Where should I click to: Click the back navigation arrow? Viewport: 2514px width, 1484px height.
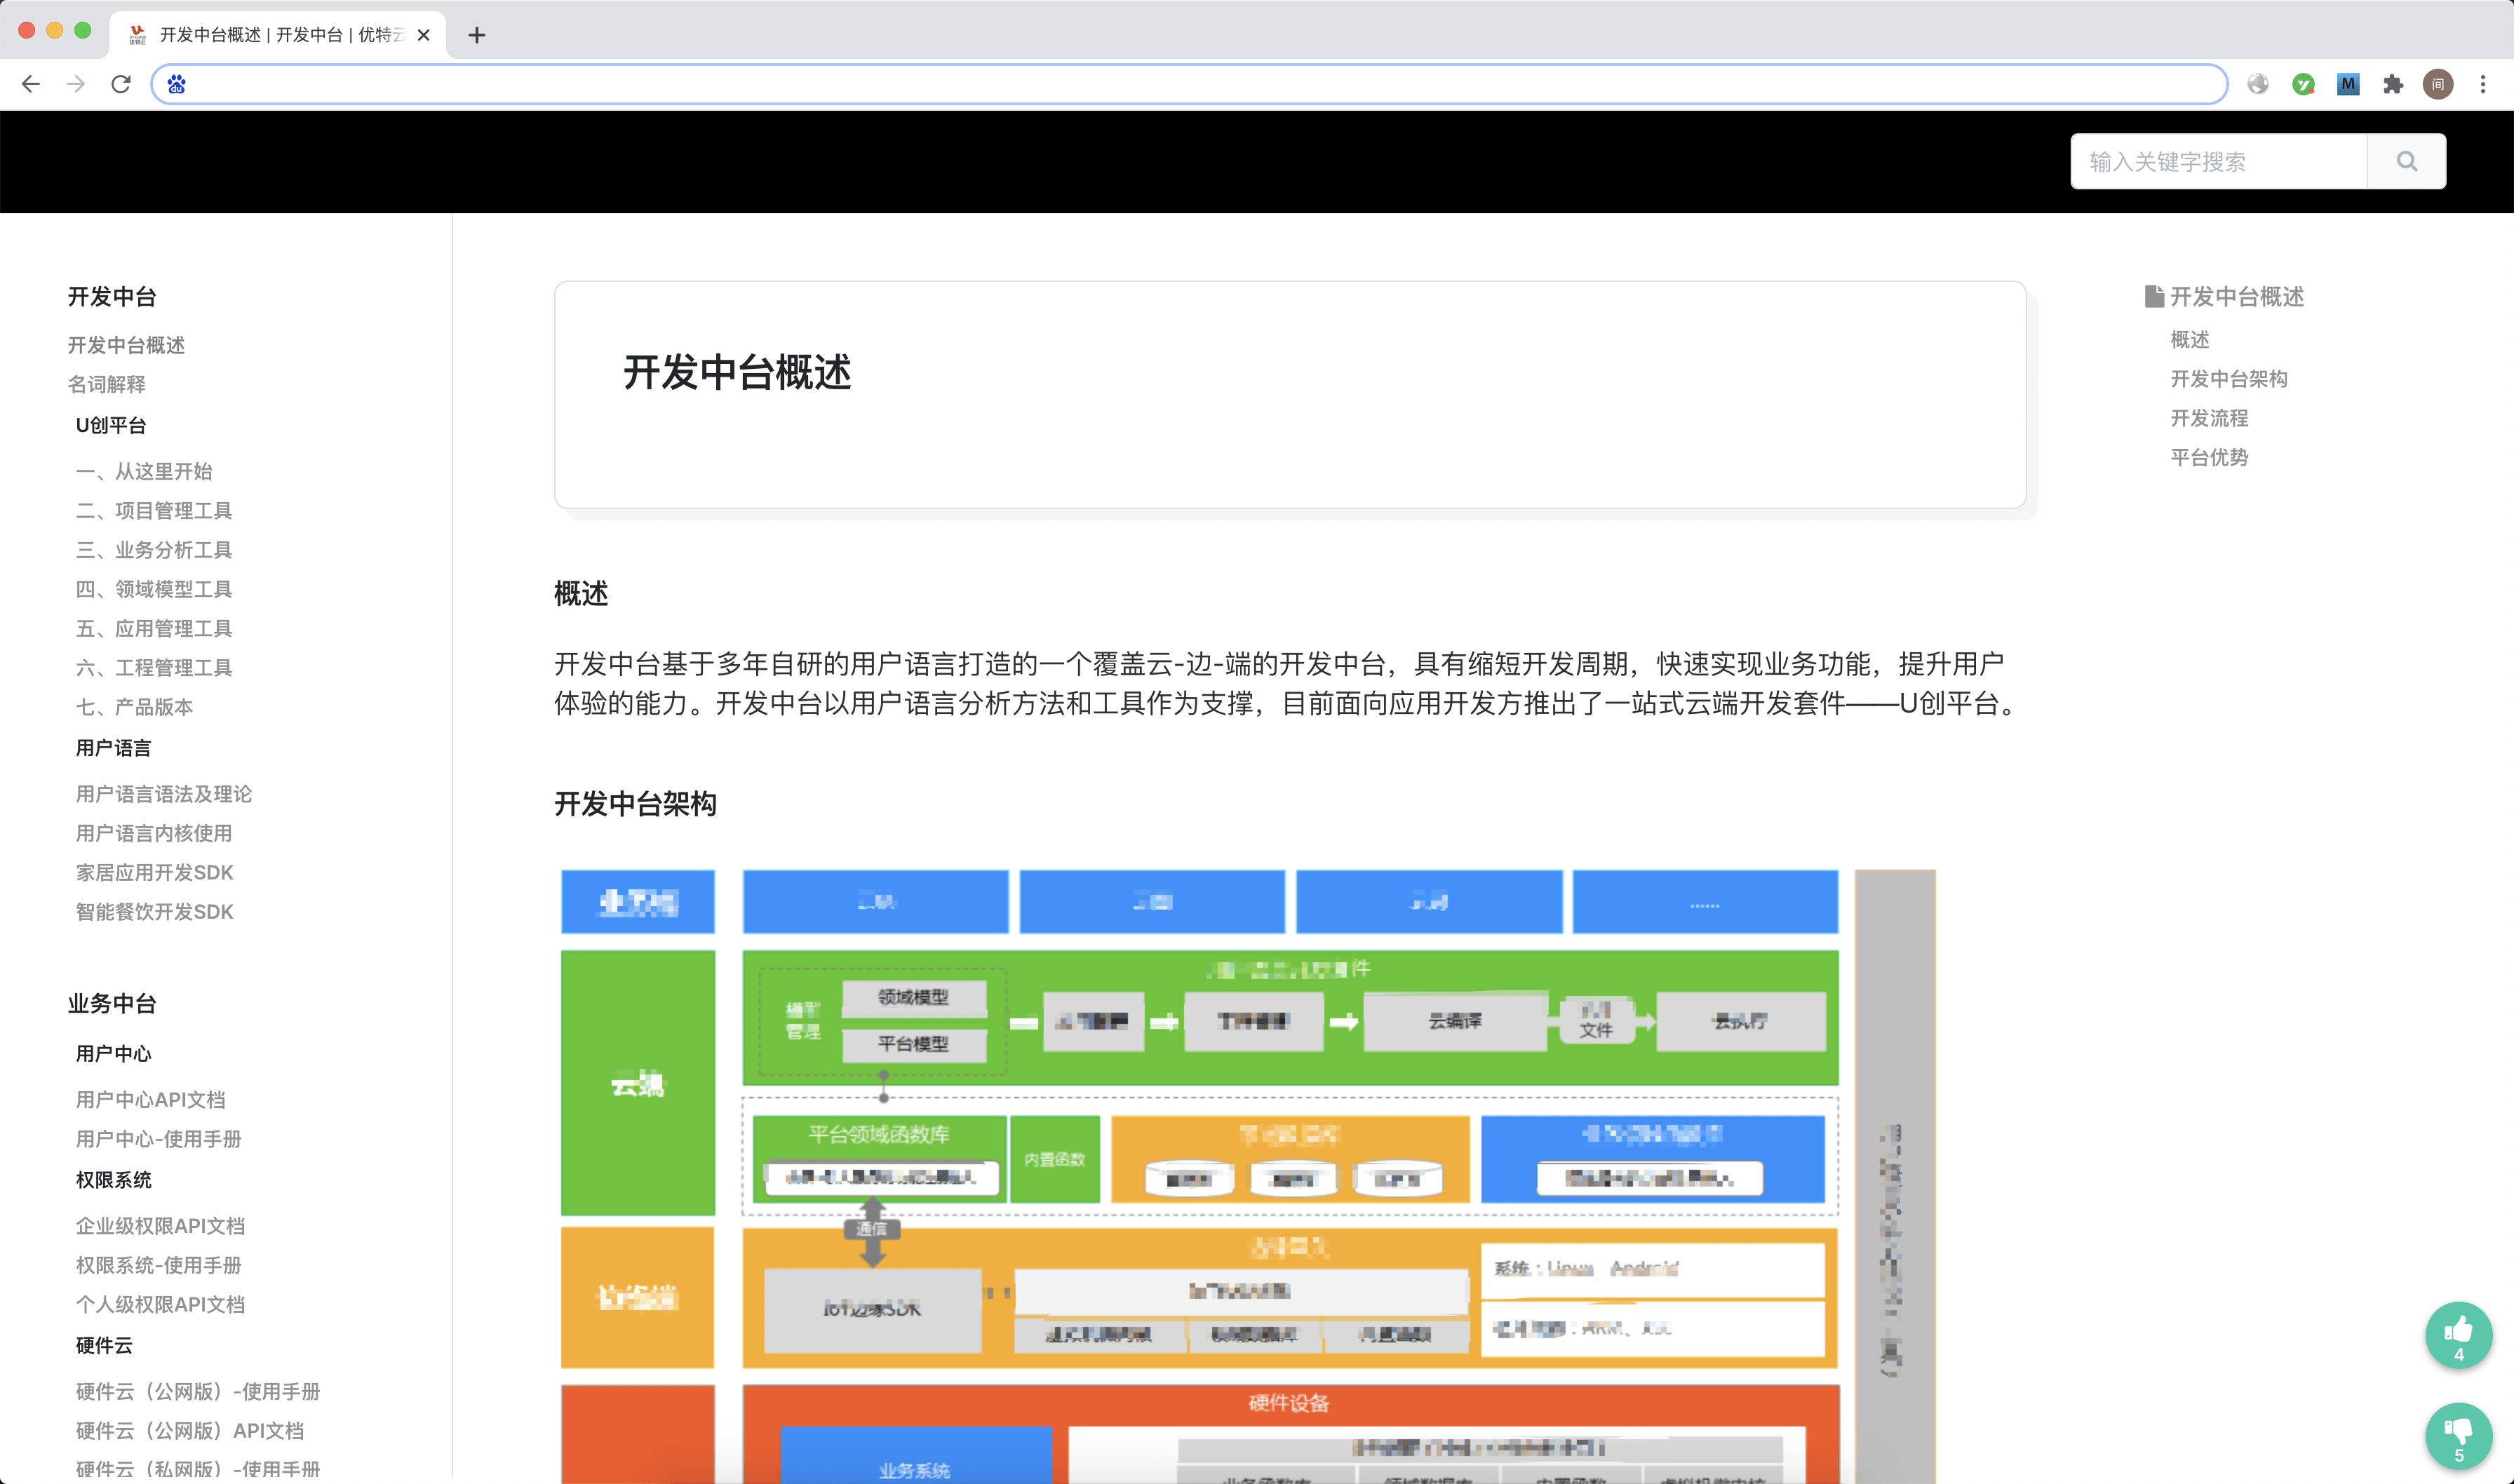tap(32, 85)
